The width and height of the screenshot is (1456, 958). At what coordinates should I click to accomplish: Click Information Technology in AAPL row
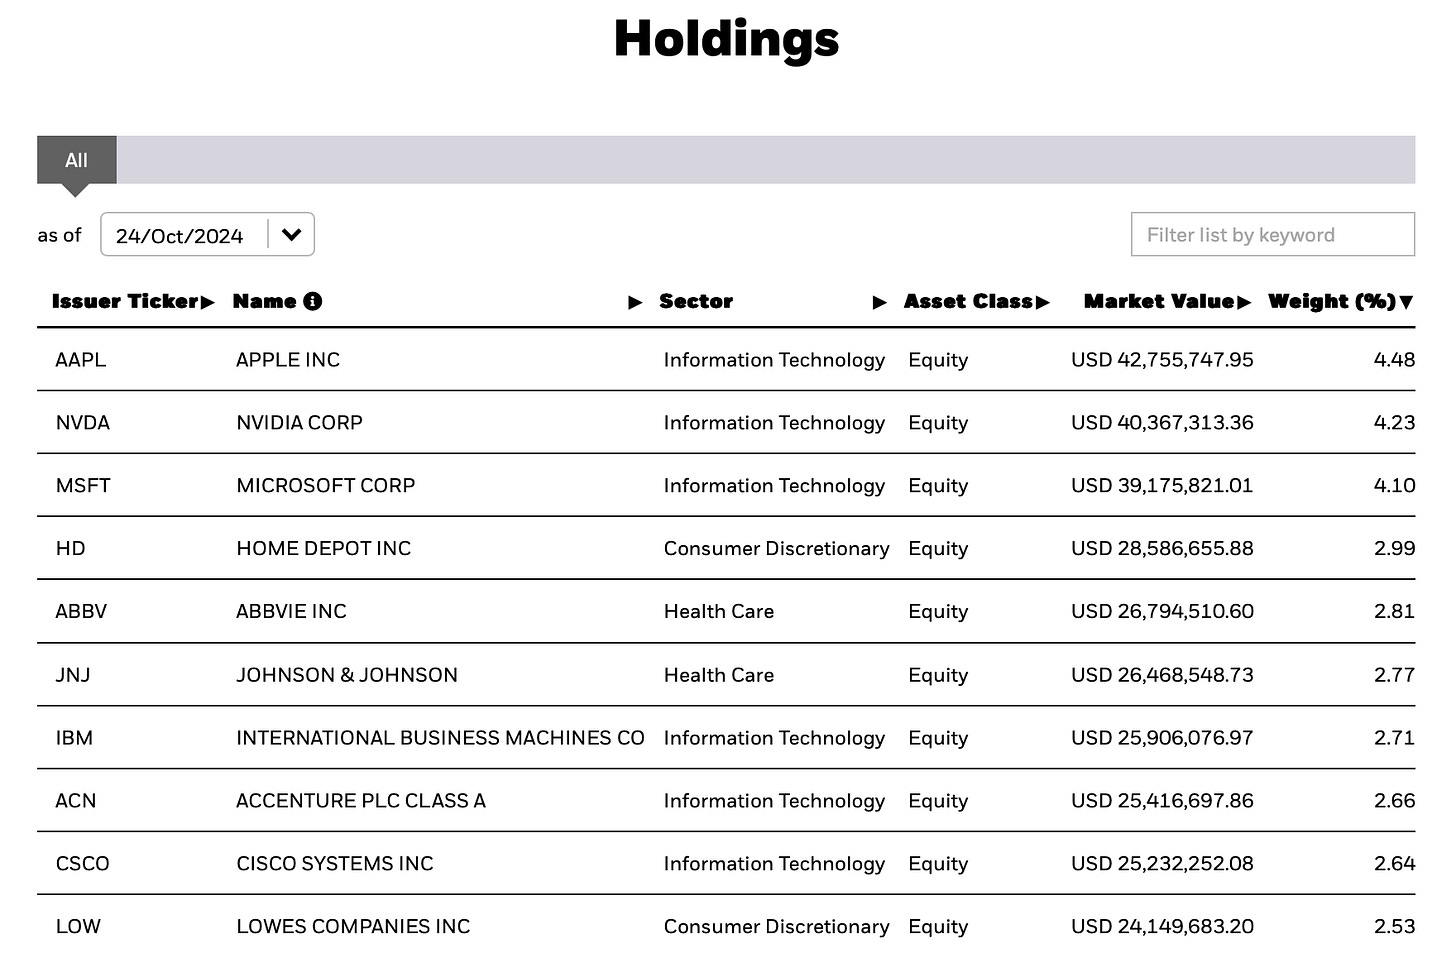(774, 360)
